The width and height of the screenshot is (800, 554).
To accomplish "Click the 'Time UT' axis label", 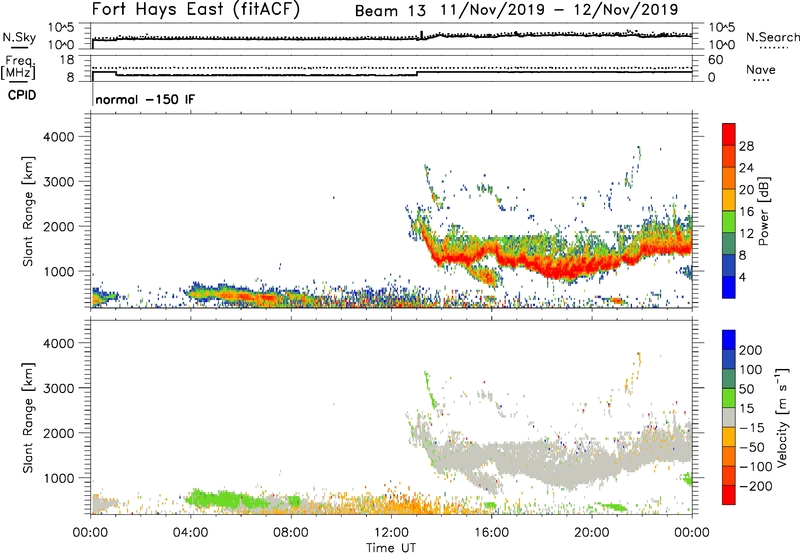I will tap(391, 547).
